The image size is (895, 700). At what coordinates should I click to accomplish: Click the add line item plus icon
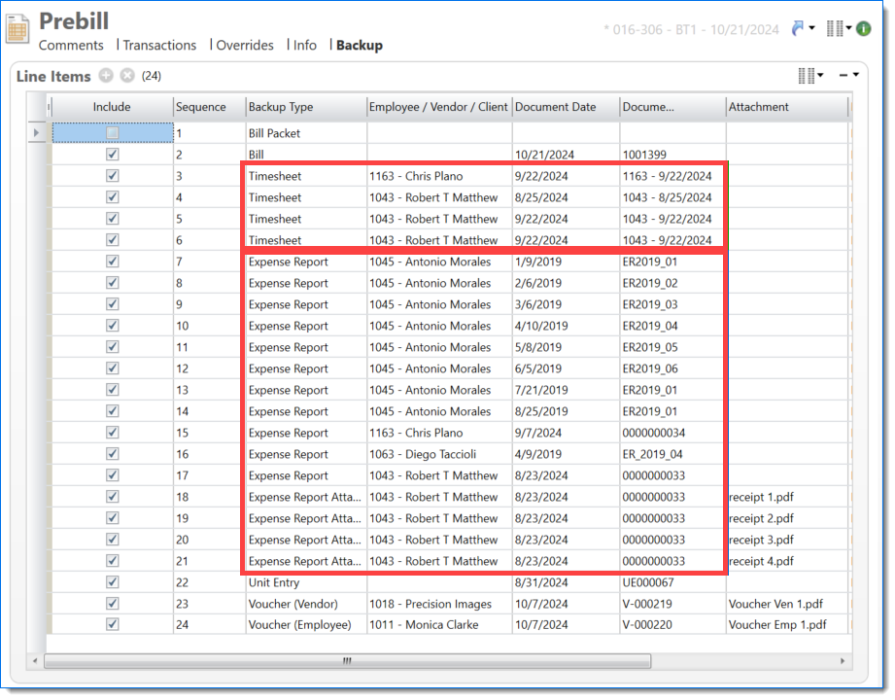pyautogui.click(x=106, y=76)
